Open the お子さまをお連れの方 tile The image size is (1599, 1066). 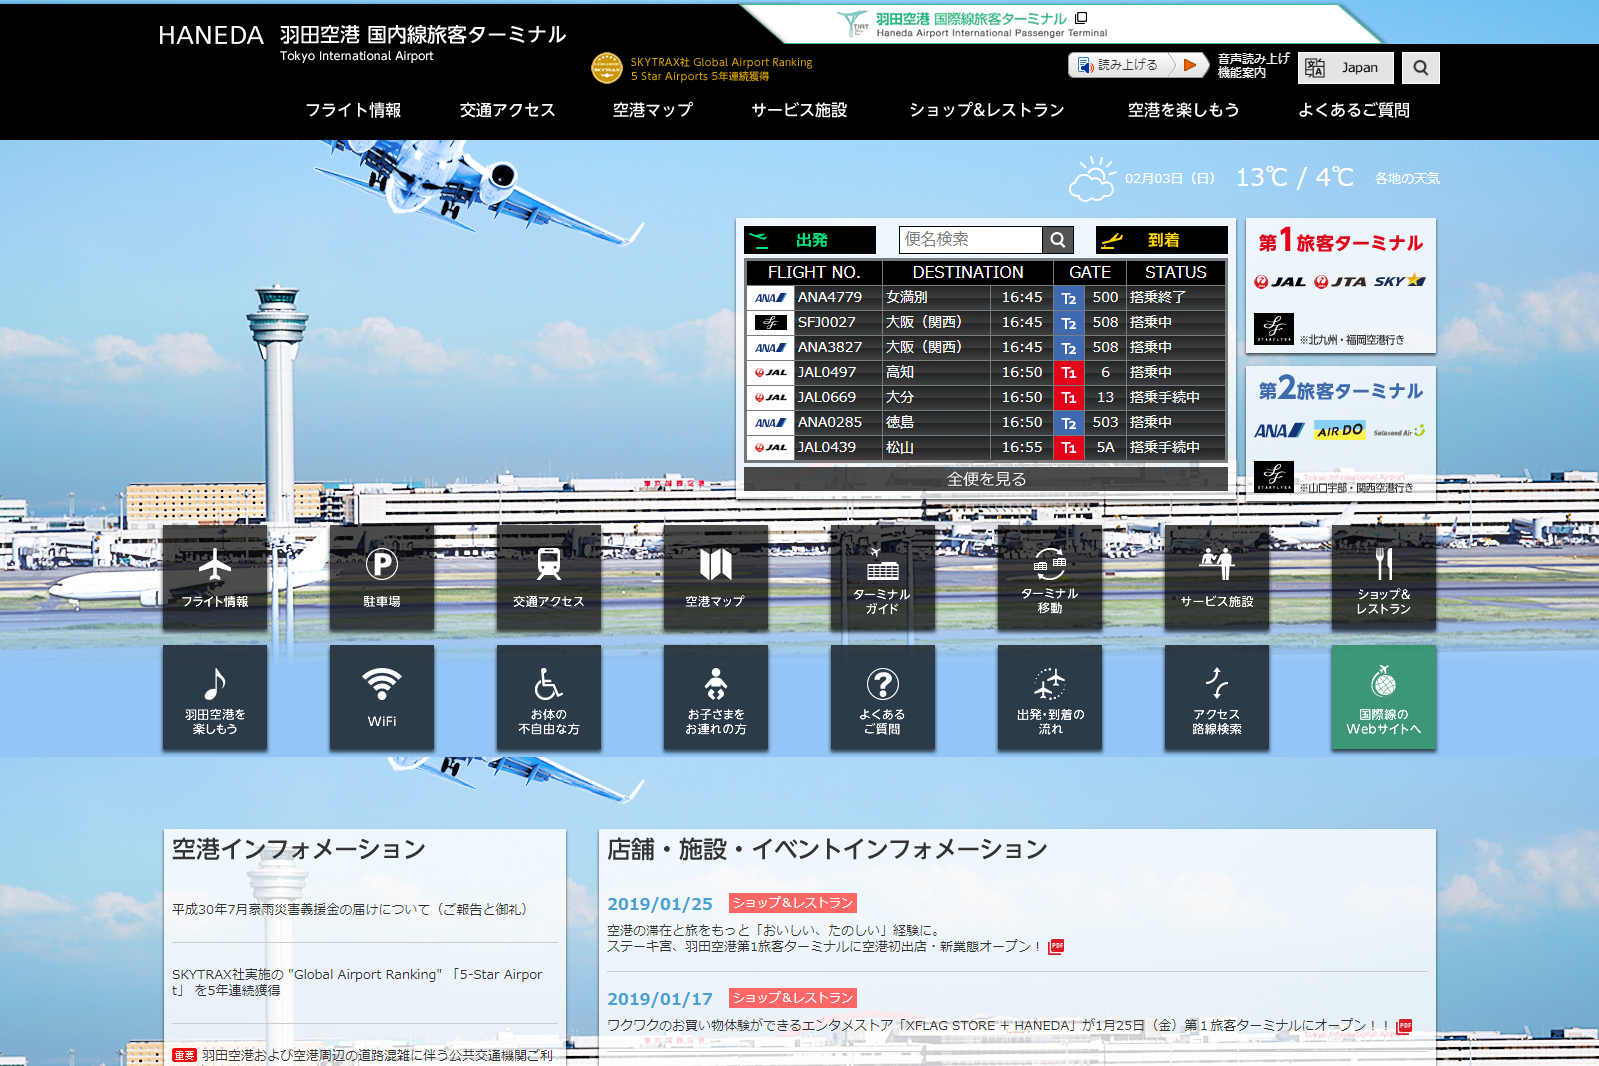(x=716, y=697)
